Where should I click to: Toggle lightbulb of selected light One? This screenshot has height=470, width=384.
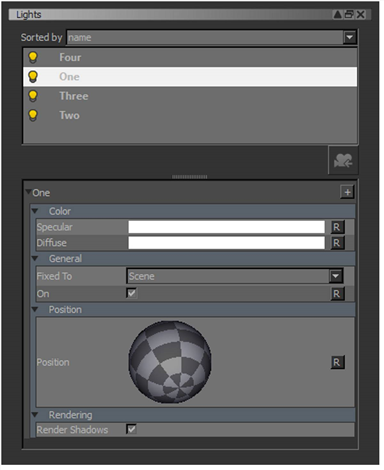[33, 77]
